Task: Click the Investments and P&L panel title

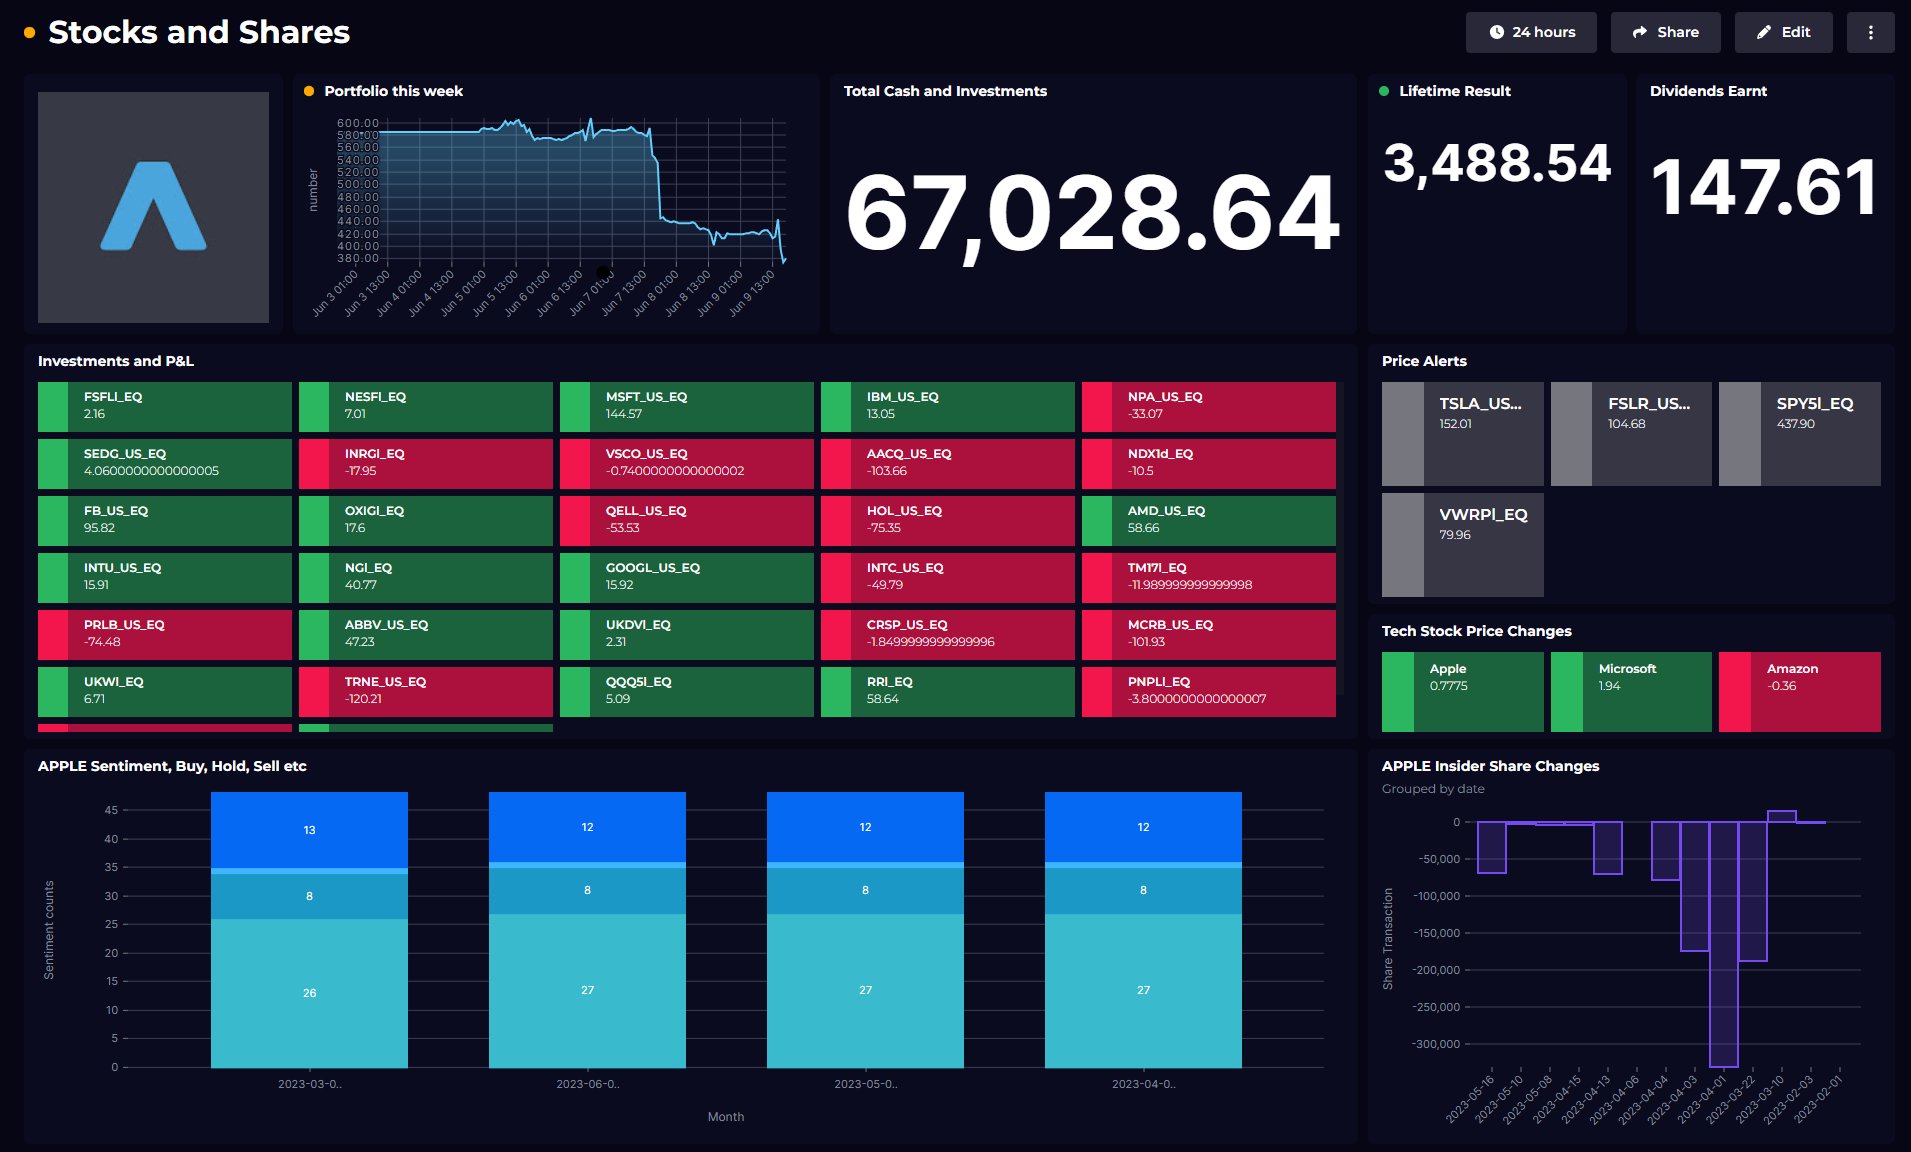Action: pos(114,361)
